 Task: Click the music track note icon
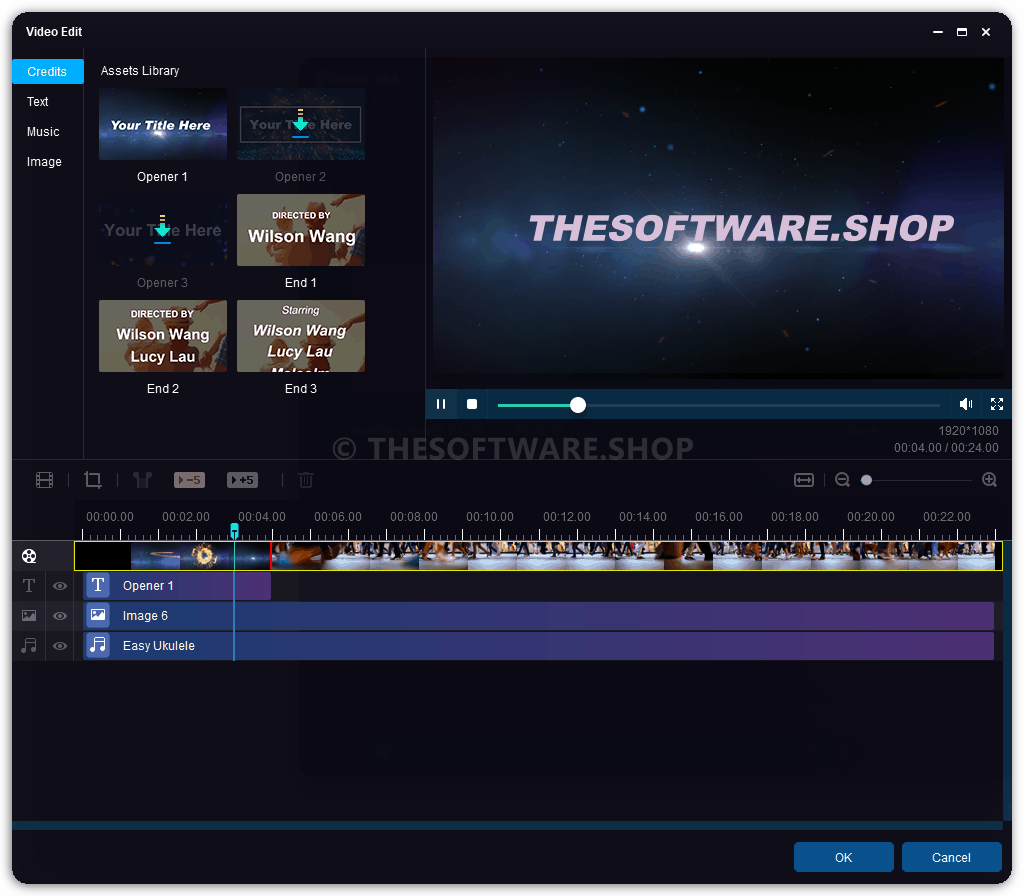29,646
